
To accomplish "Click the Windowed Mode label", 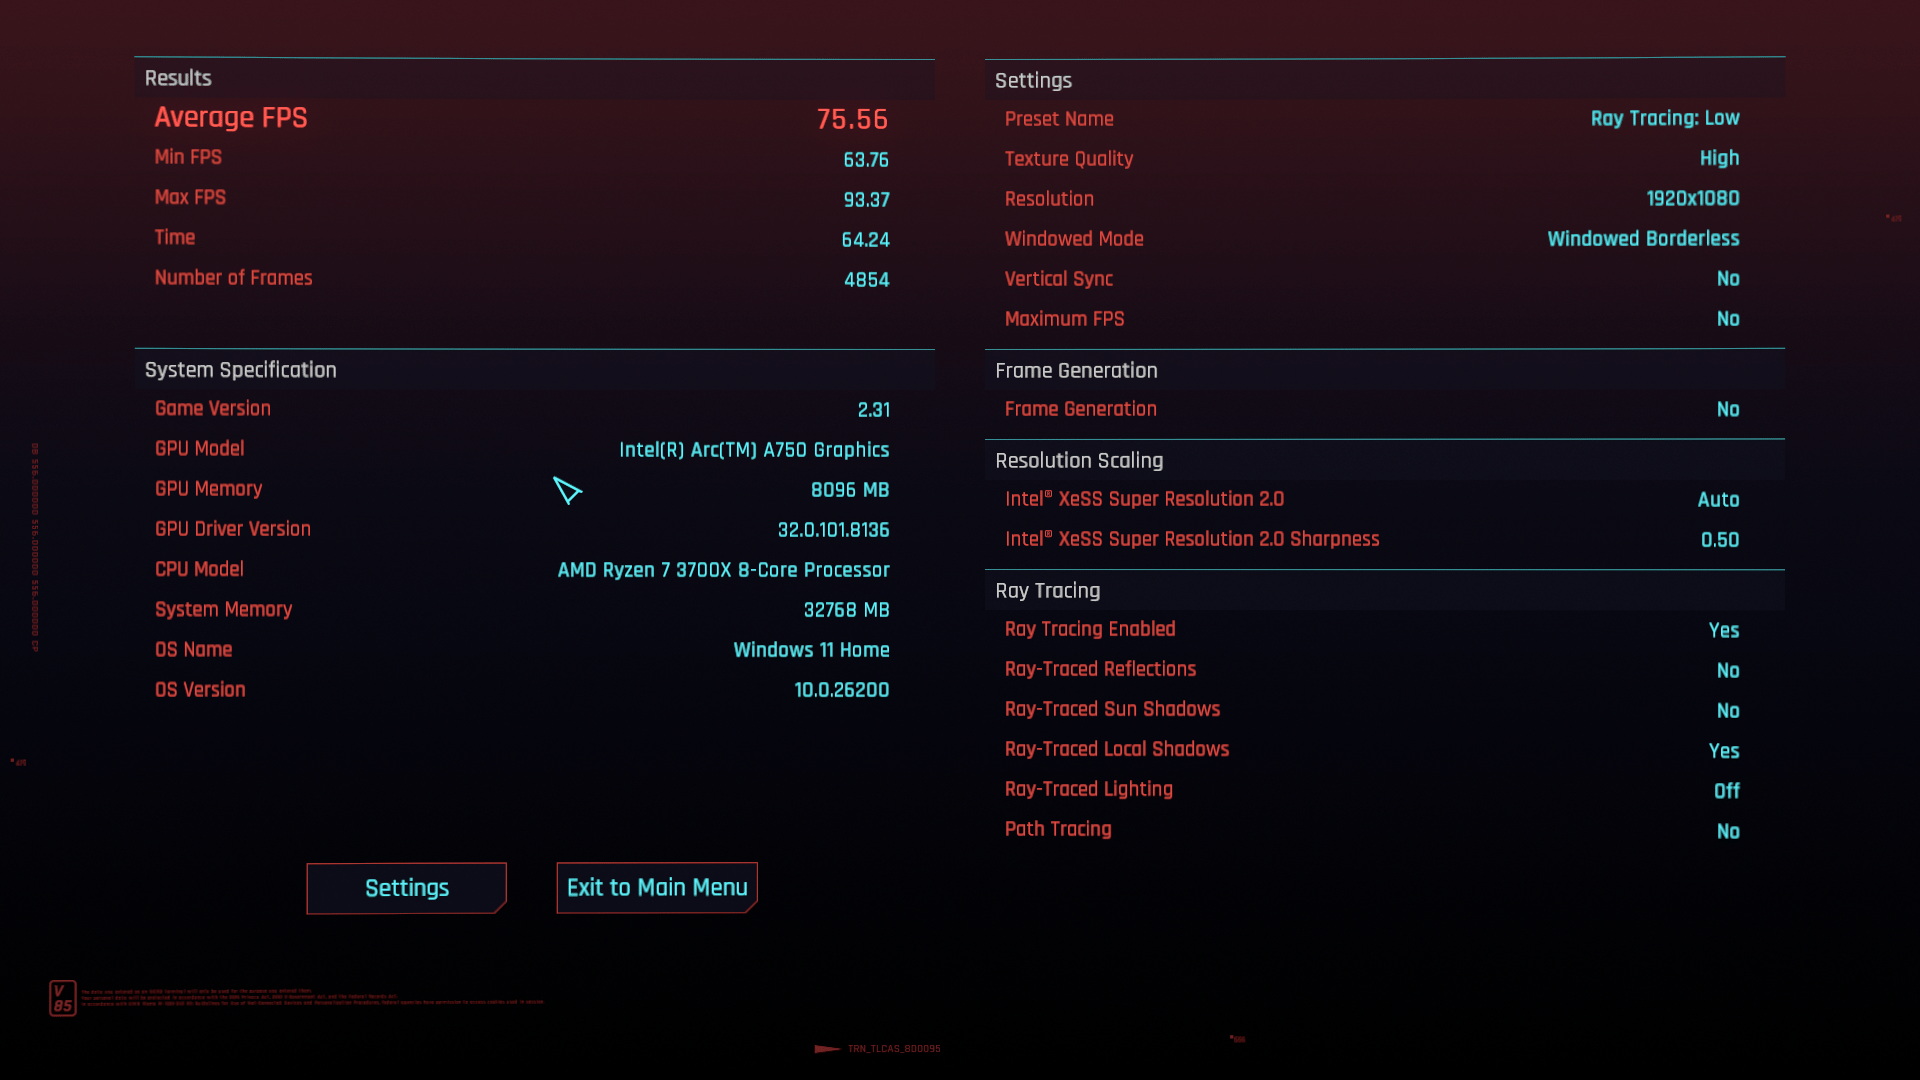I will tap(1074, 239).
